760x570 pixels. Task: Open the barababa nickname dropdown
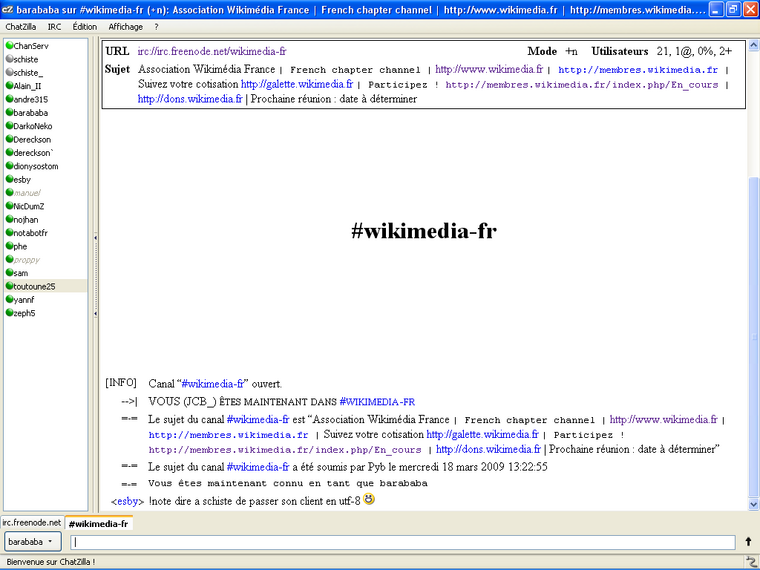click(x=32, y=541)
